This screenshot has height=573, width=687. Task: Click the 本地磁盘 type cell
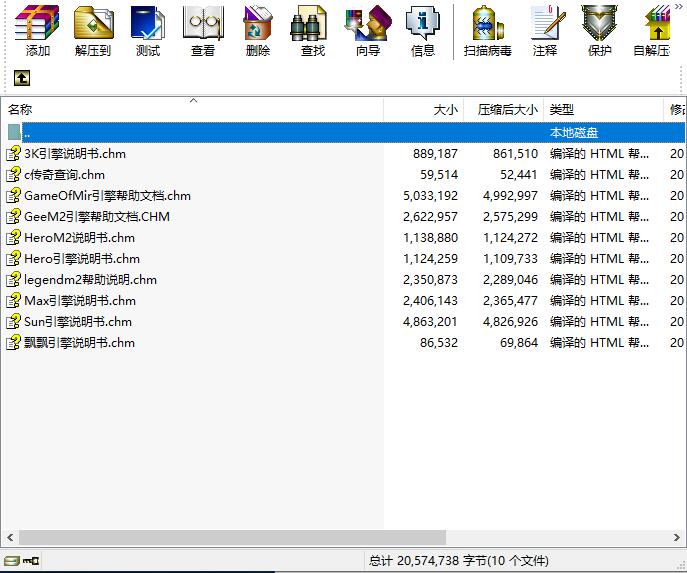[x=574, y=132]
